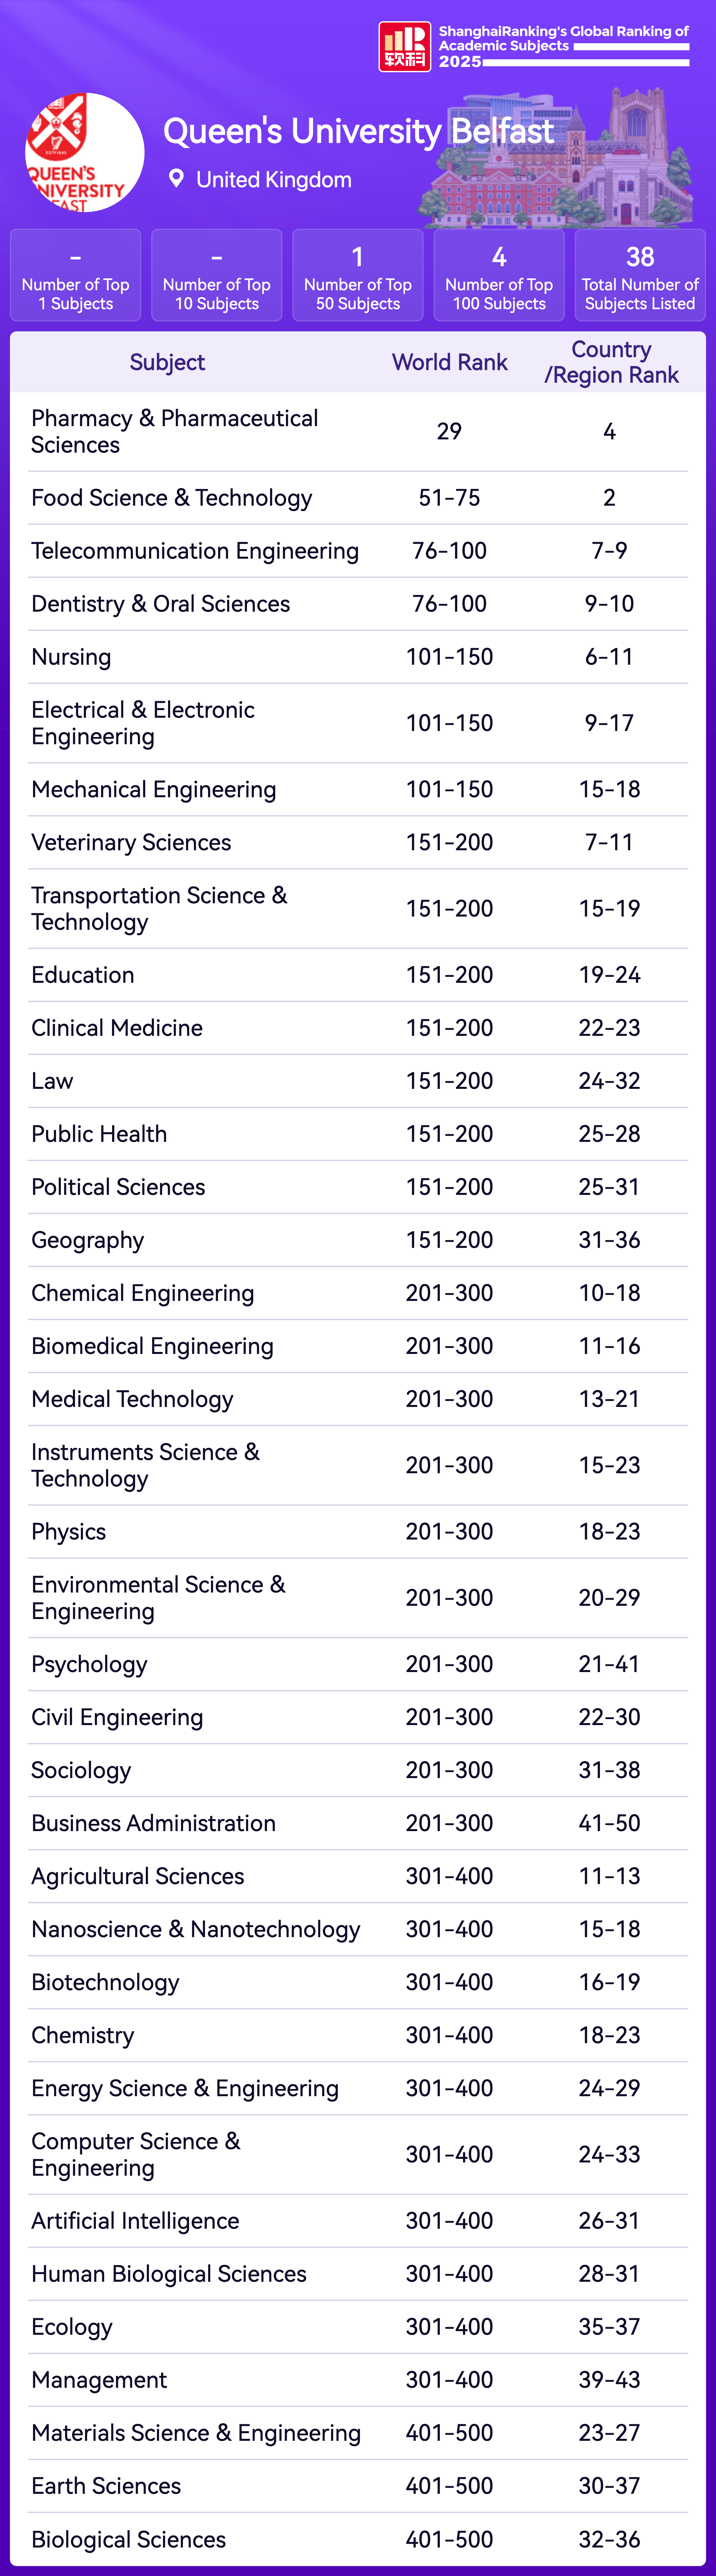Select the Number of Top 10 Subjects card
716x2576 pixels.
[216, 275]
